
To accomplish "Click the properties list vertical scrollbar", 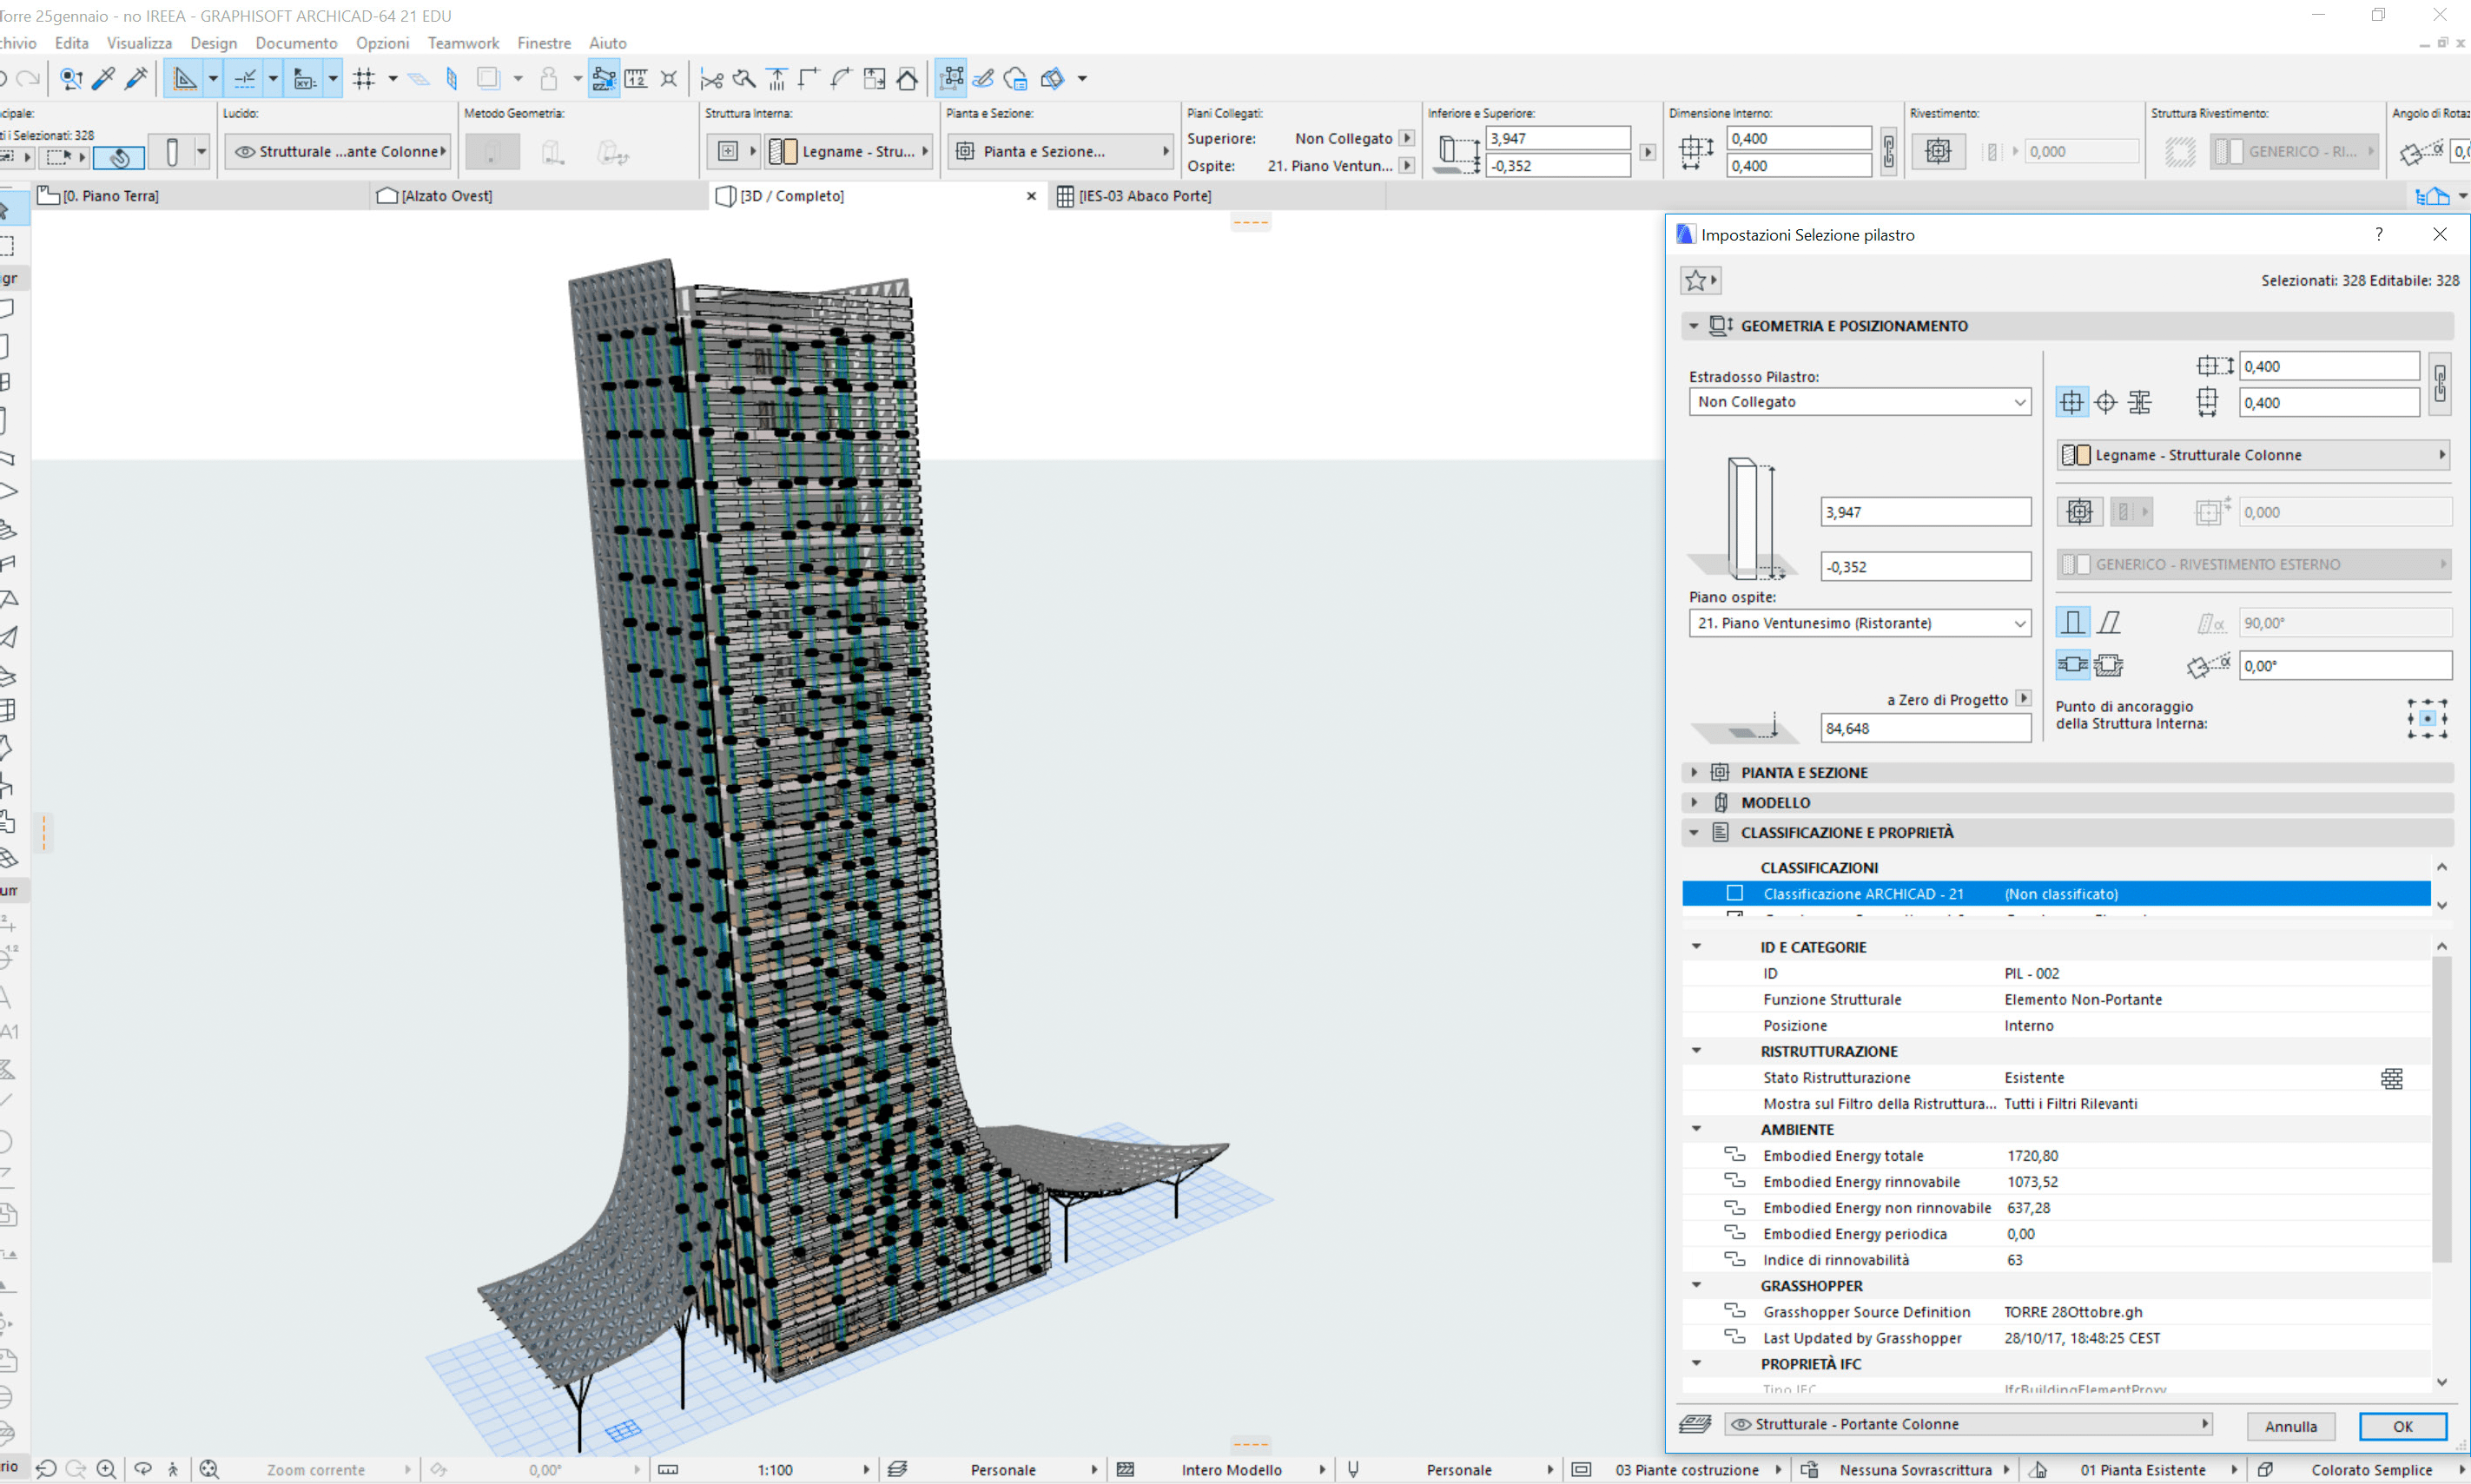I will point(2441,1108).
